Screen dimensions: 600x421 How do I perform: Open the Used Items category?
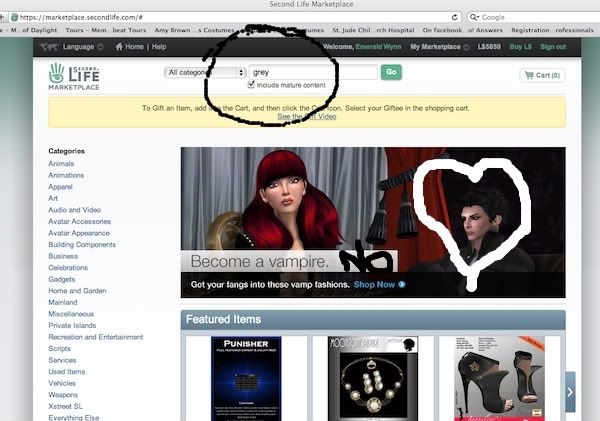pos(67,372)
